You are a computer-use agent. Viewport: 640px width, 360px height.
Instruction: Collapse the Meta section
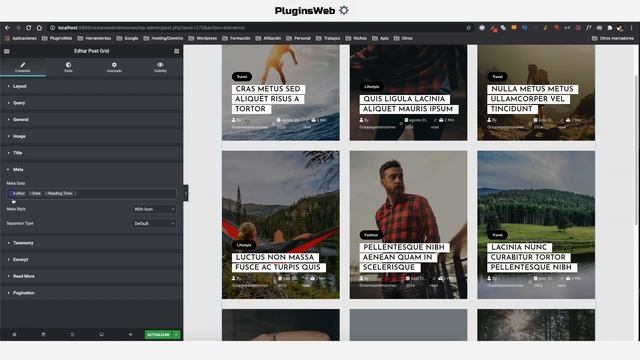pyautogui.click(x=91, y=169)
